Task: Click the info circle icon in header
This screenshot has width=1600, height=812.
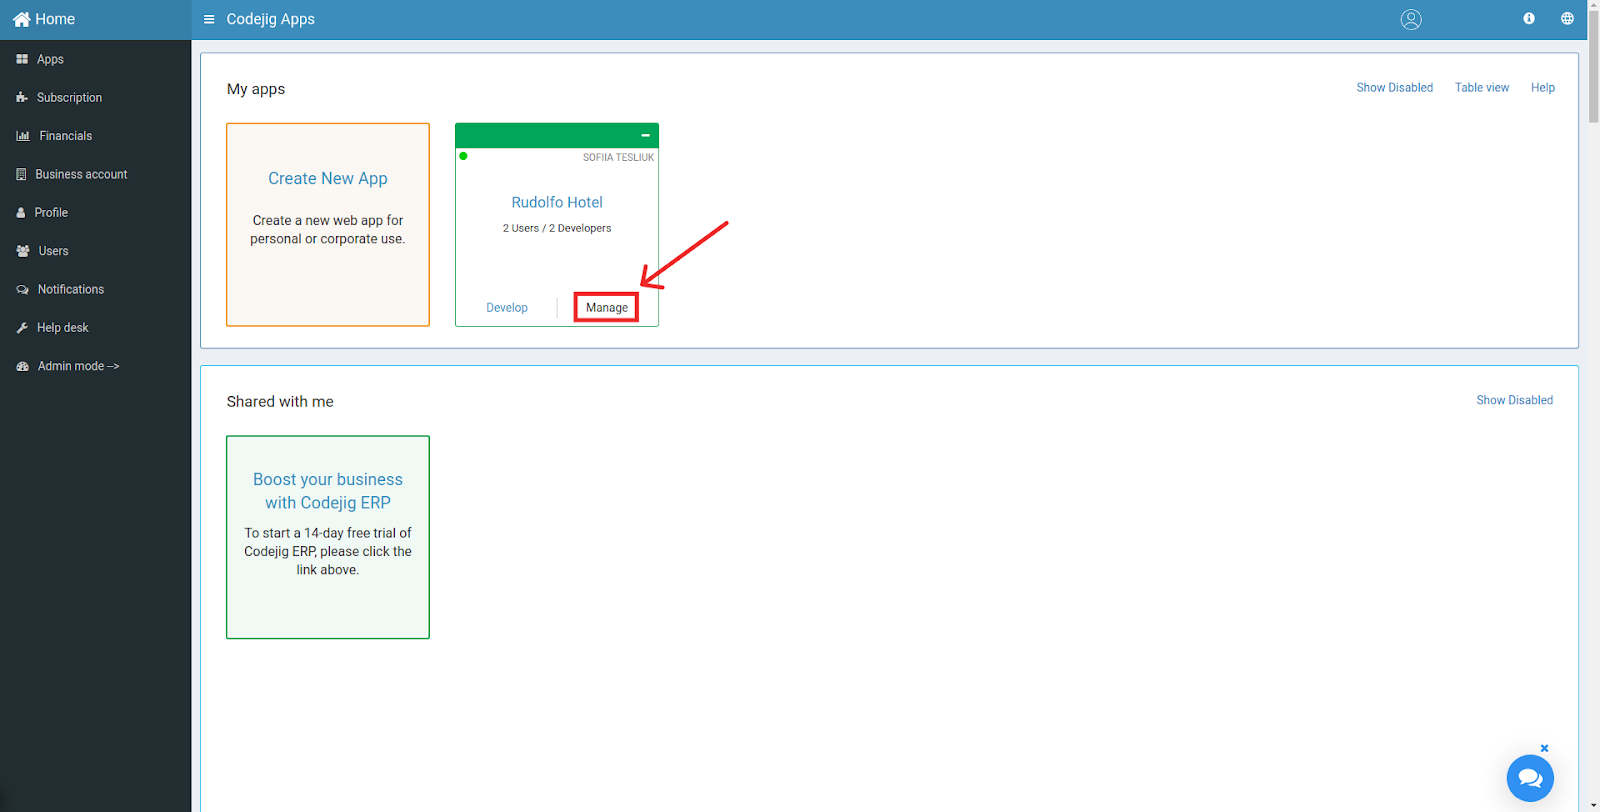Action: click(1529, 18)
